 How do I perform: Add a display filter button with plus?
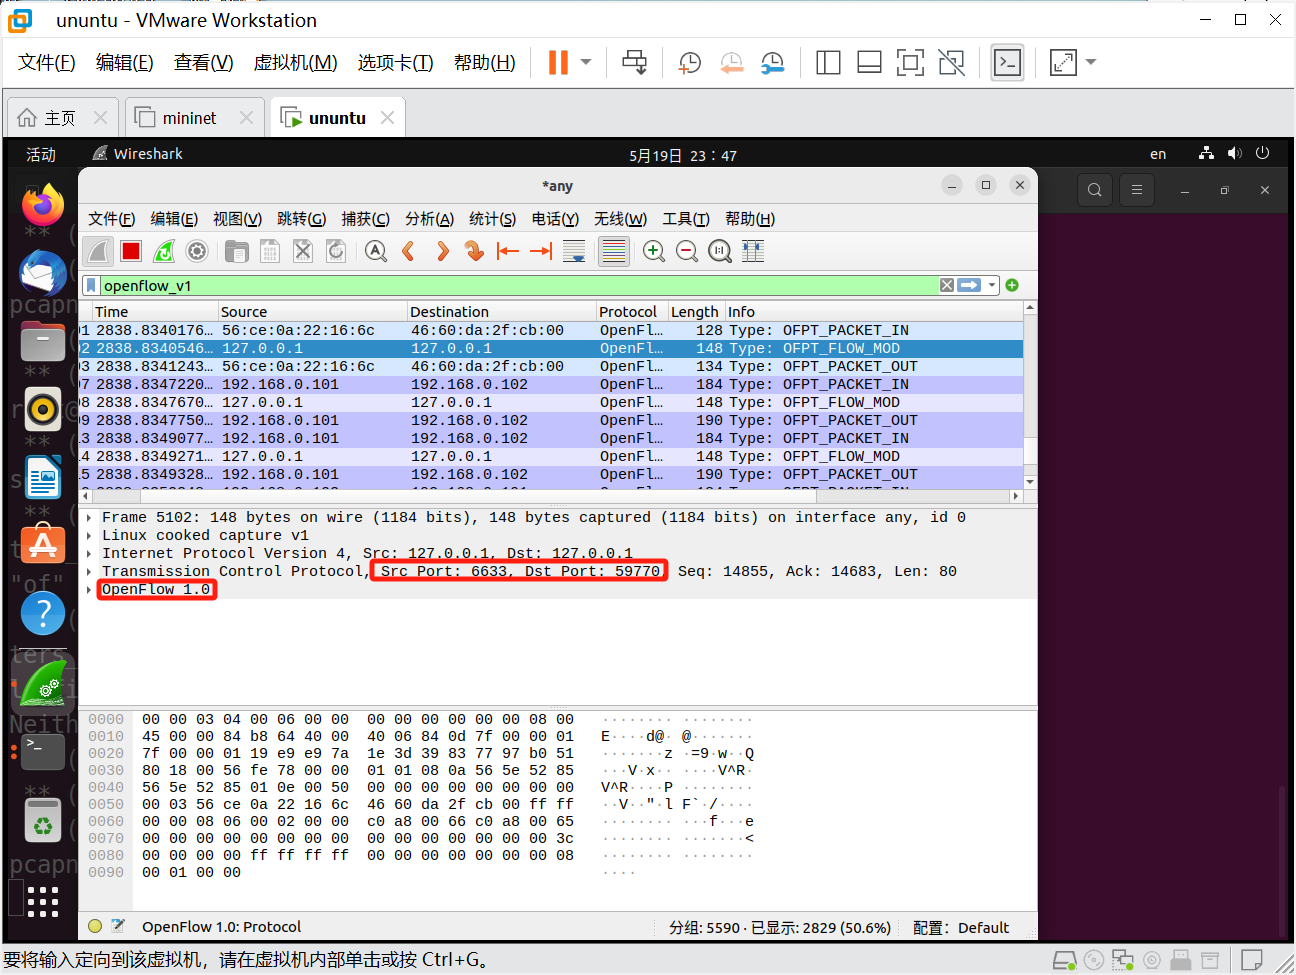1012,285
